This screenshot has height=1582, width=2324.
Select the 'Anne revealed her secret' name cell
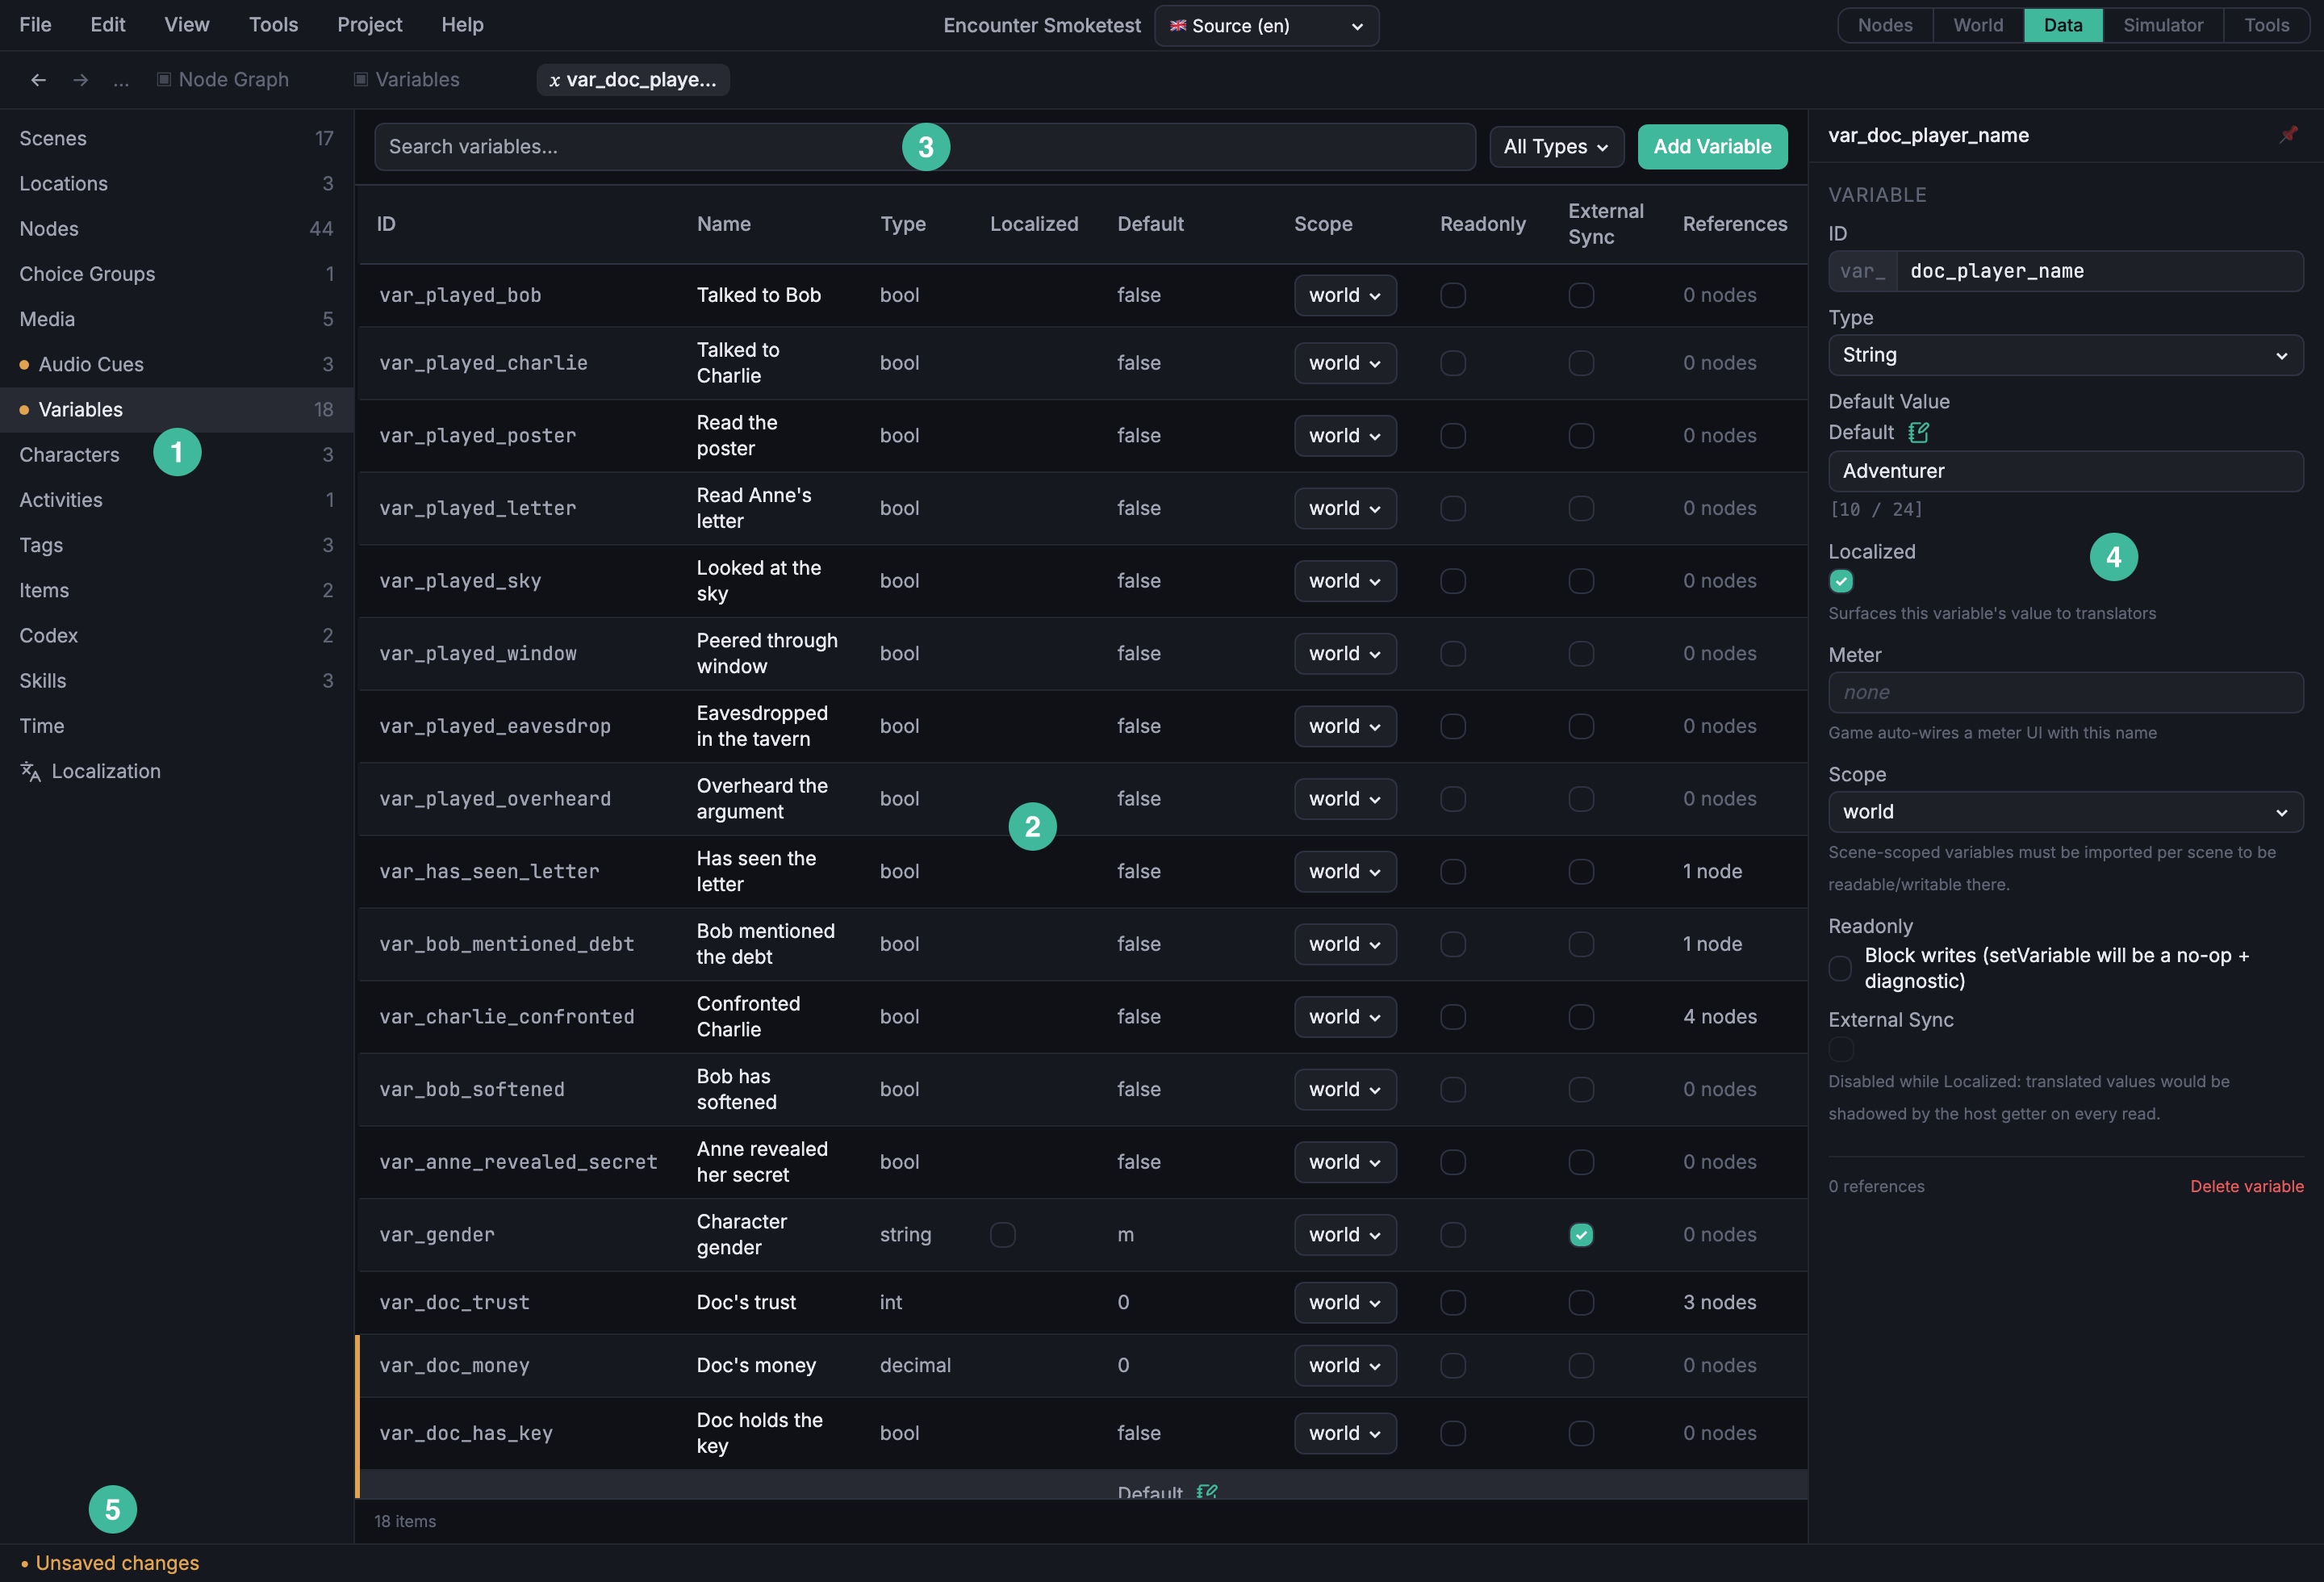click(762, 1162)
